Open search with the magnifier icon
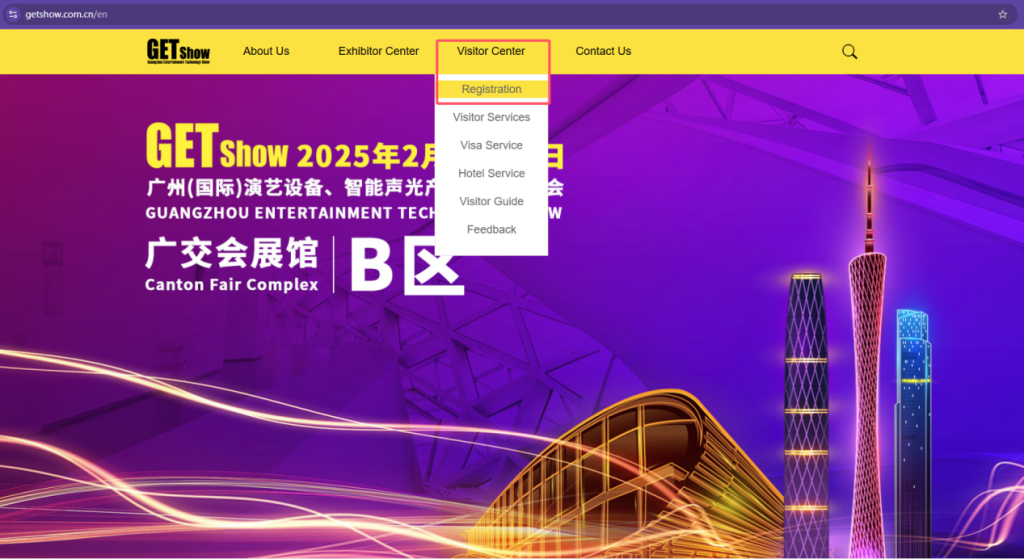The image size is (1024, 559). click(849, 52)
